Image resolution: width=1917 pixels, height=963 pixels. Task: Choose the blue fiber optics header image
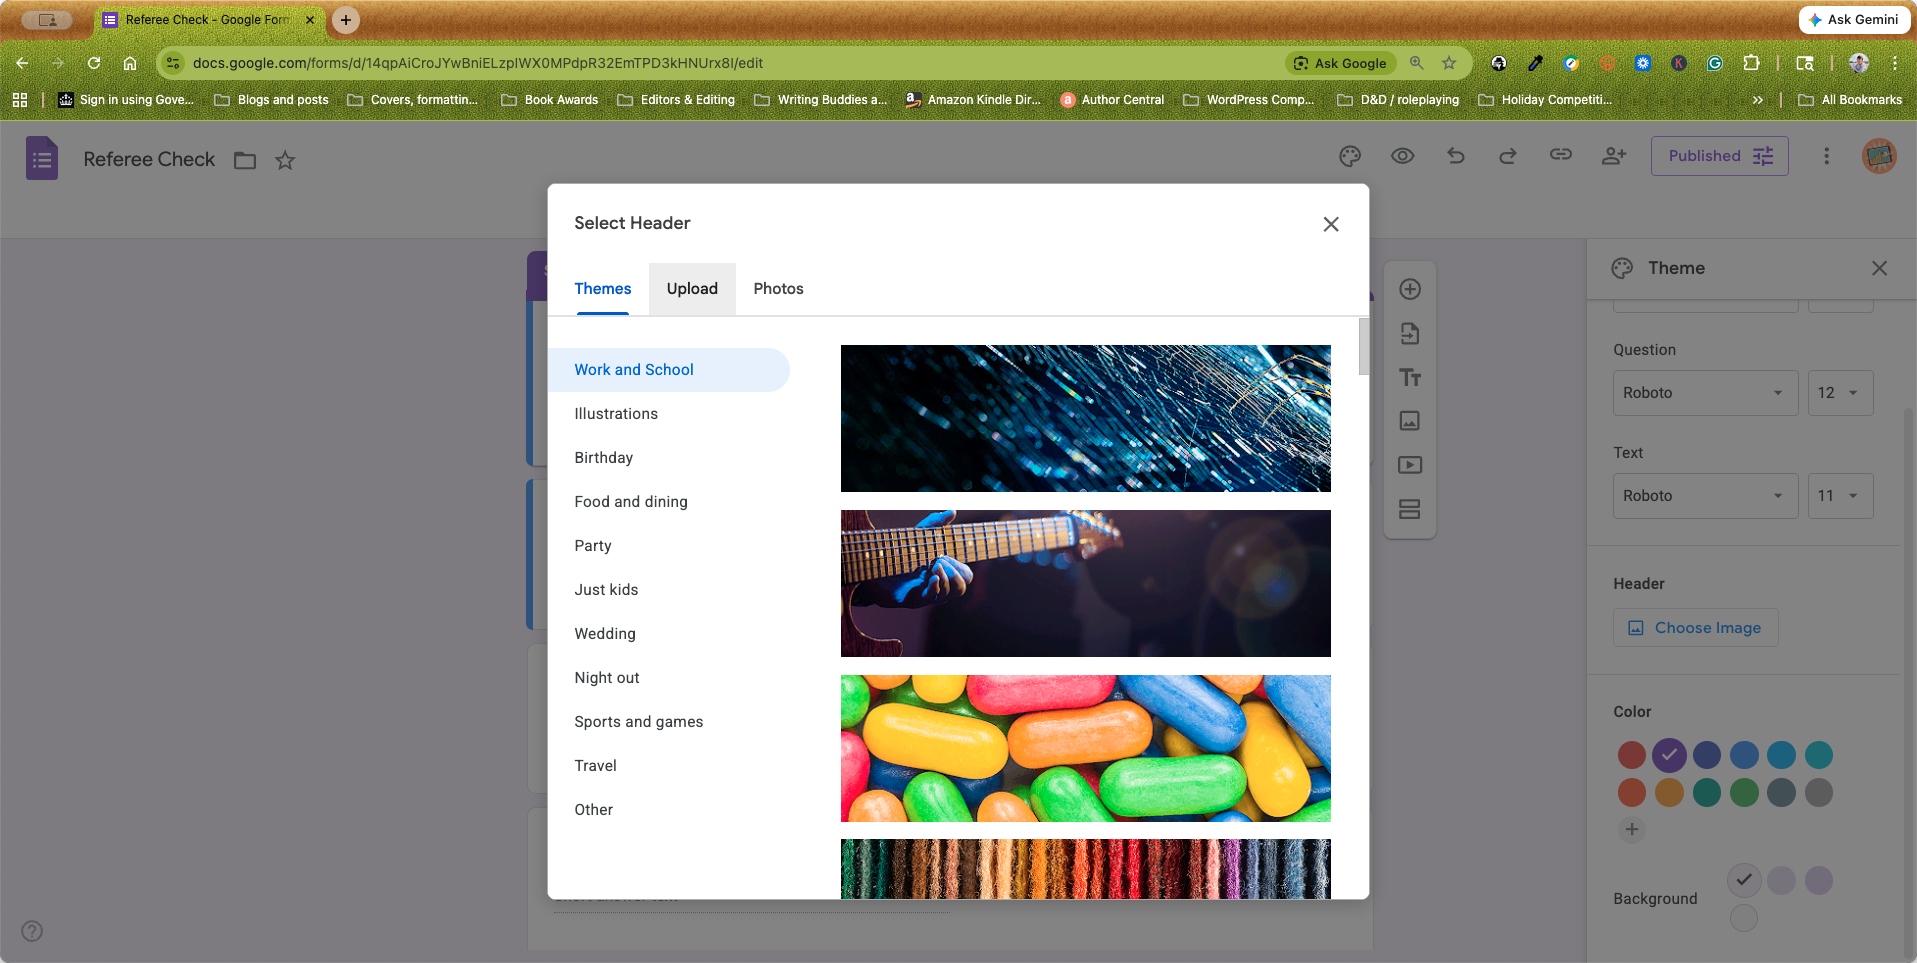point(1085,418)
